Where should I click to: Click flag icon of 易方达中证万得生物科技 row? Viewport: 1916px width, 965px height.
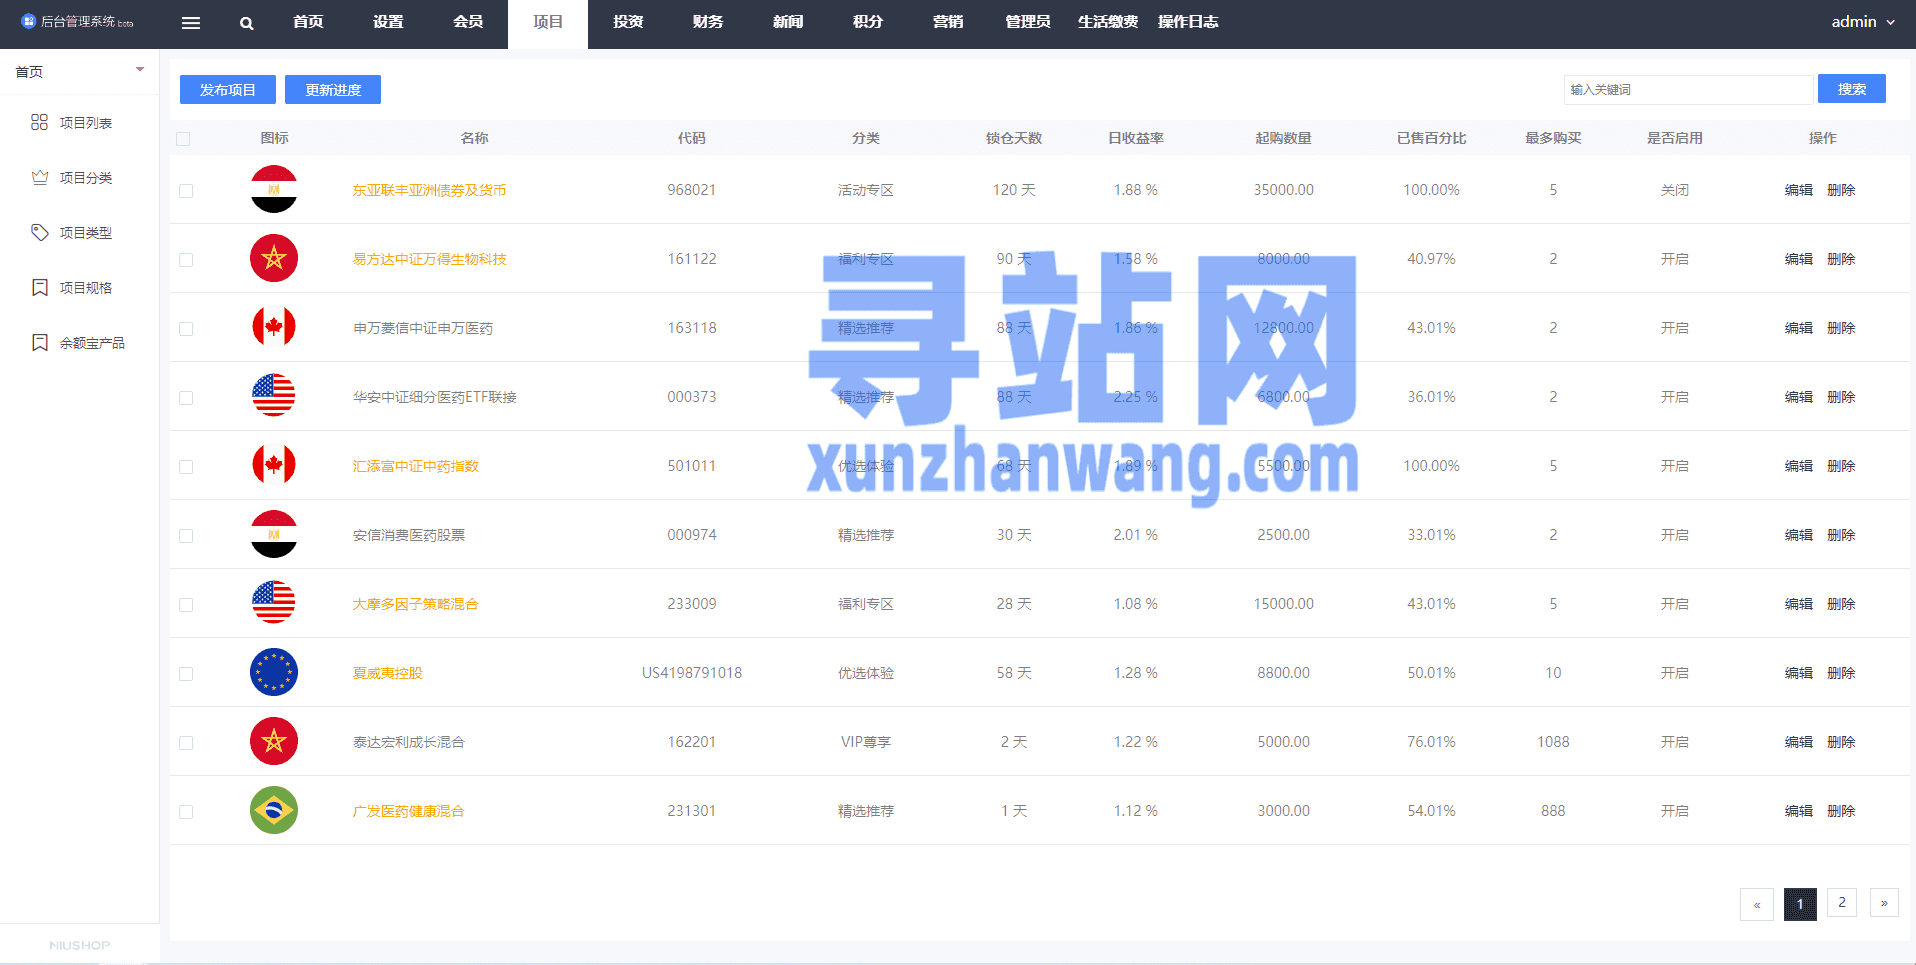click(x=274, y=258)
